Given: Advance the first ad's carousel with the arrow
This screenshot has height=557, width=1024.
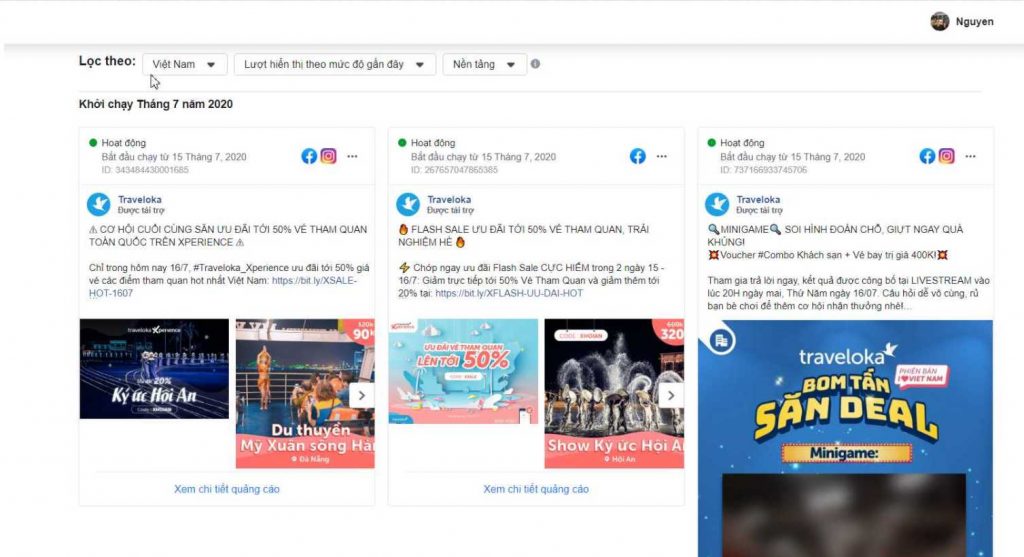Looking at the screenshot, I should [x=361, y=395].
